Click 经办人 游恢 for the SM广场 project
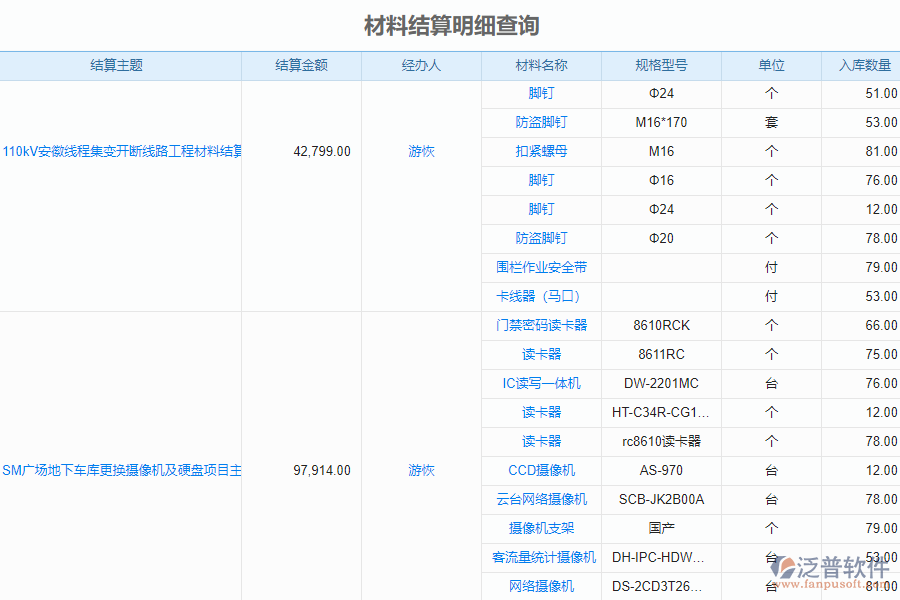The height and width of the screenshot is (600, 900). [421, 470]
